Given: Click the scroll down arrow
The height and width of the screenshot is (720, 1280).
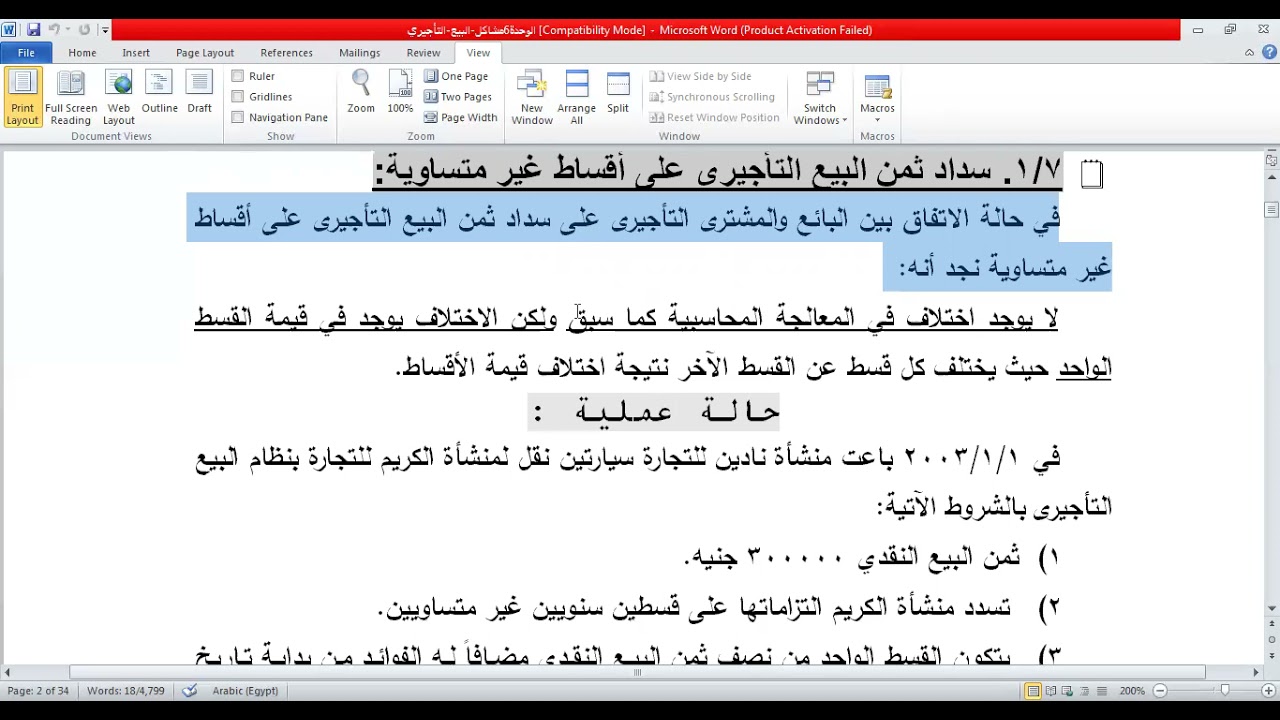Looking at the screenshot, I should pyautogui.click(x=1271, y=608).
